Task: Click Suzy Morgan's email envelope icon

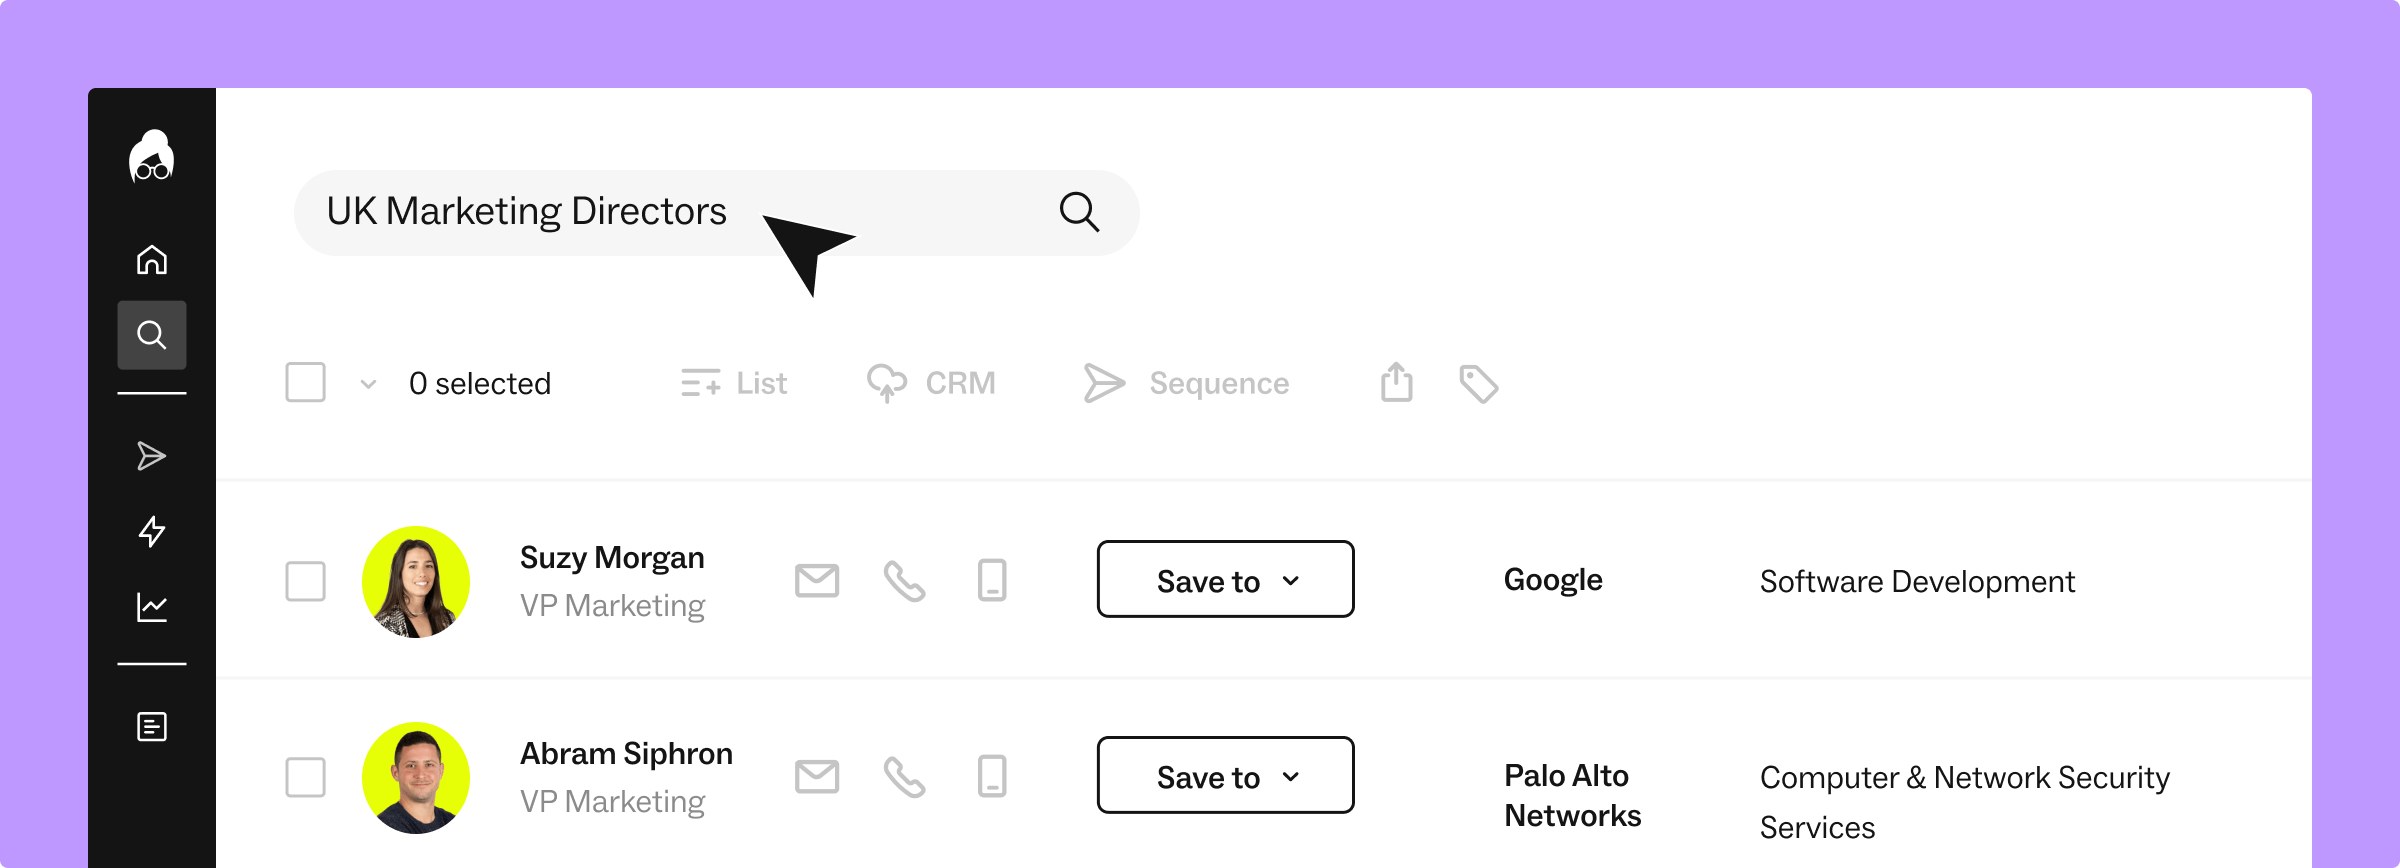Action: pos(817,580)
